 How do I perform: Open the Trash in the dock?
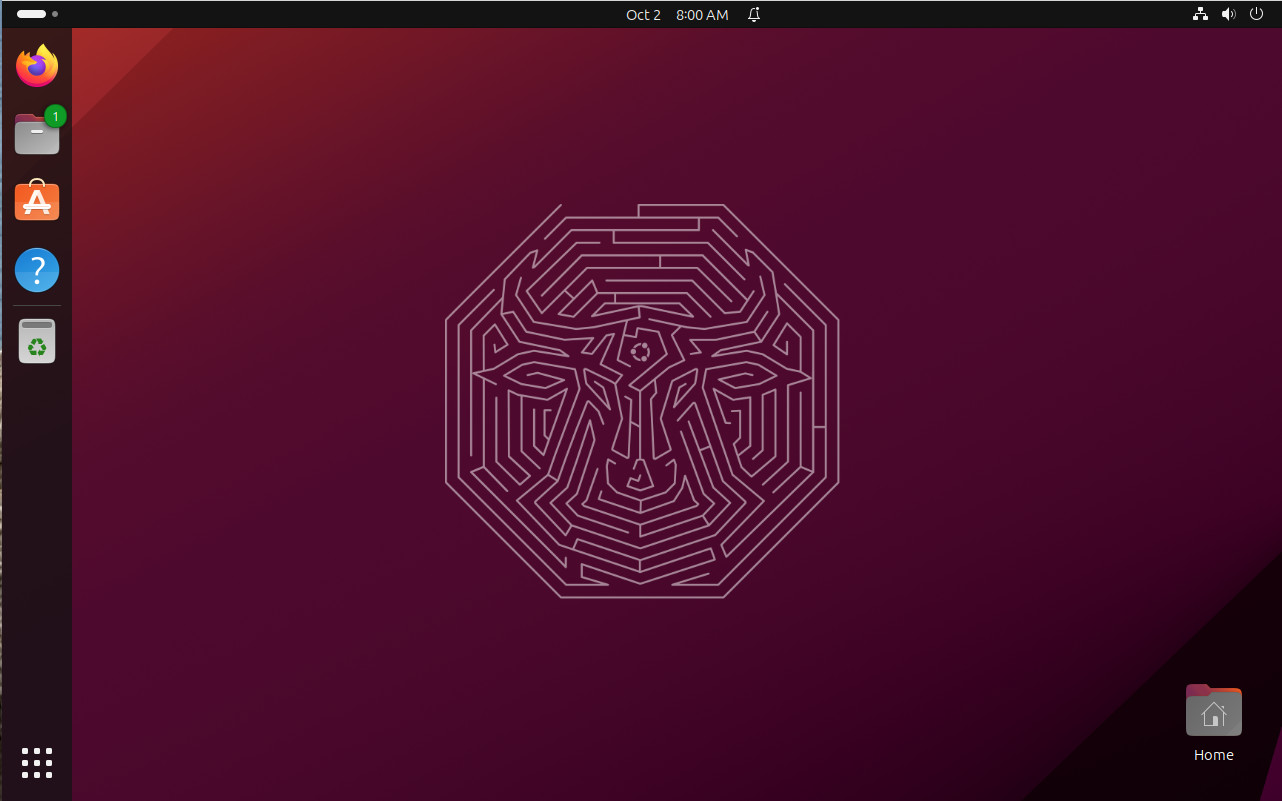pos(37,341)
